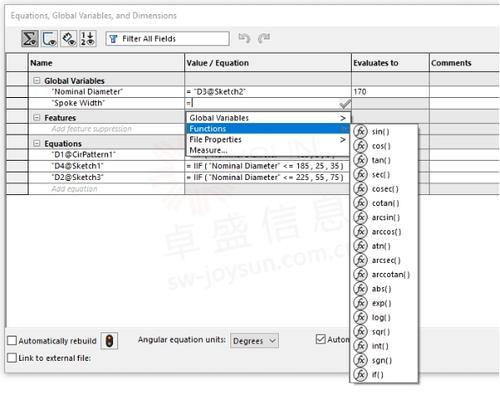Insert the if() function
The height and width of the screenshot is (396, 500).
pos(385,375)
